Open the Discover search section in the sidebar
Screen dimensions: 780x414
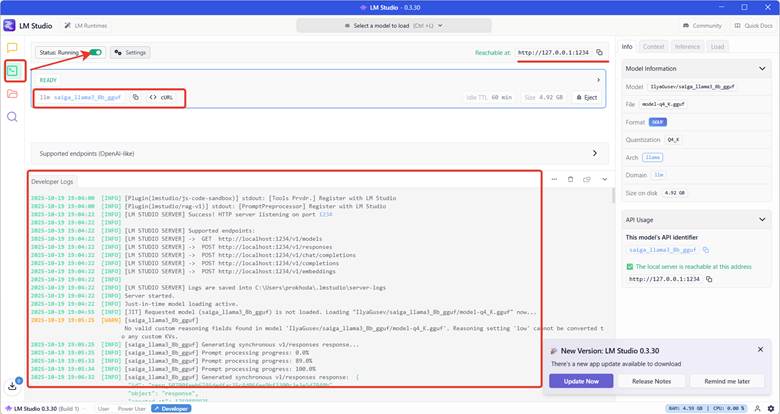click(12, 116)
